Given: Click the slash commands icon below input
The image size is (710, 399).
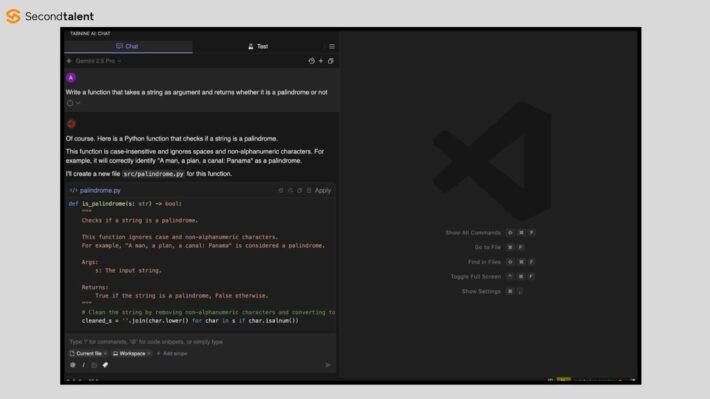Looking at the screenshot, I should click(84, 365).
